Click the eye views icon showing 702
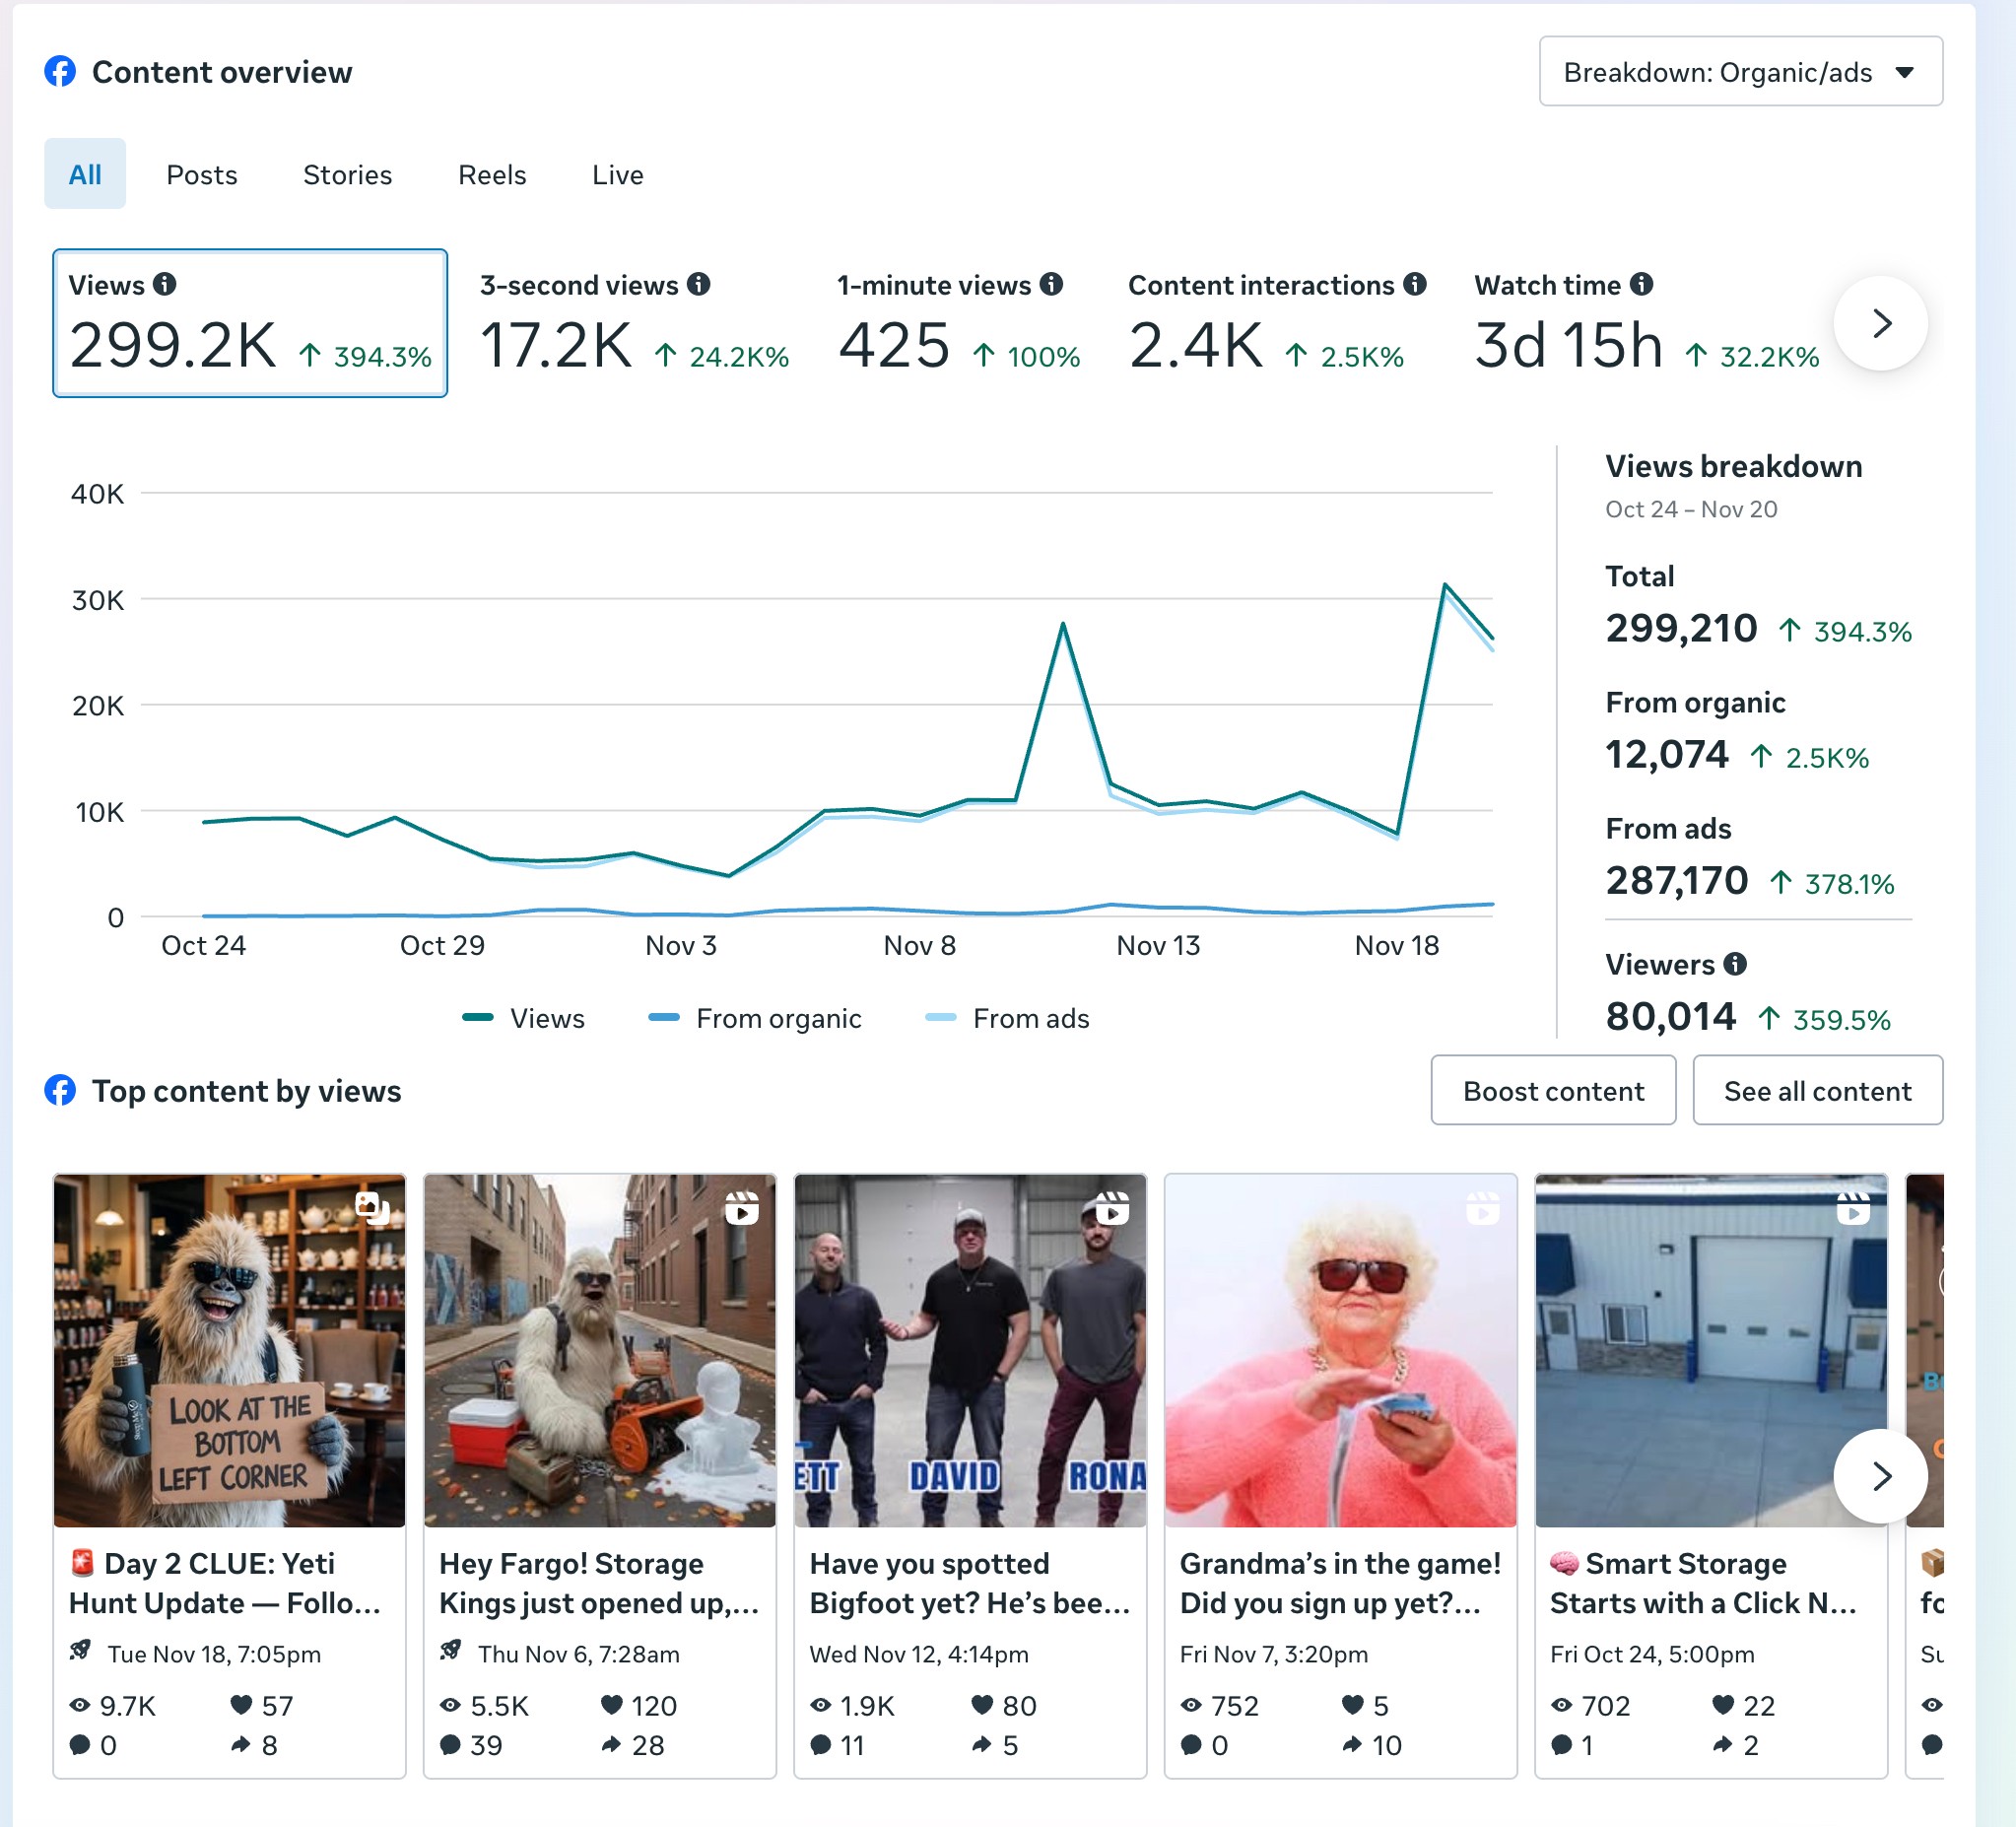The image size is (2016, 1827). (x=1562, y=1705)
